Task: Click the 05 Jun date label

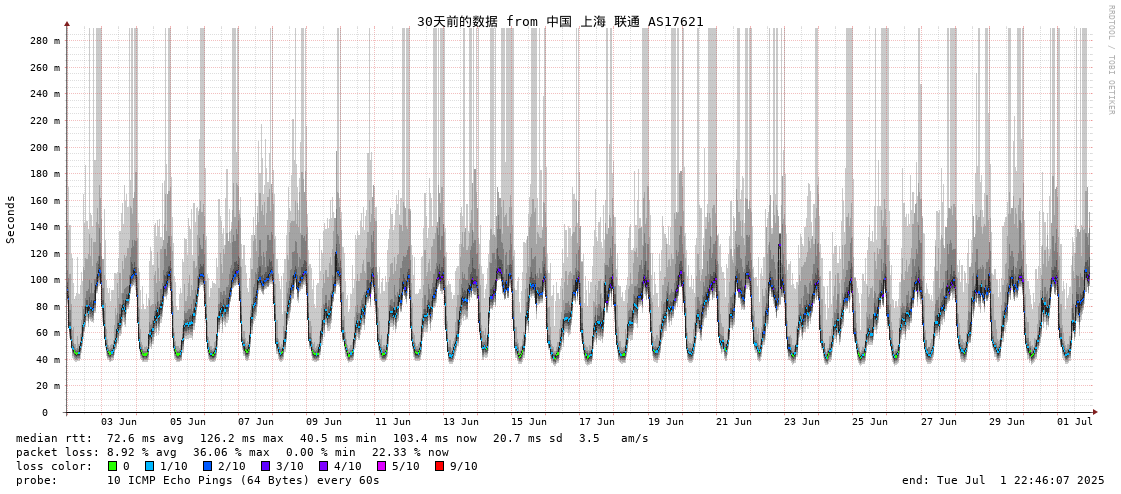Action: click(187, 422)
